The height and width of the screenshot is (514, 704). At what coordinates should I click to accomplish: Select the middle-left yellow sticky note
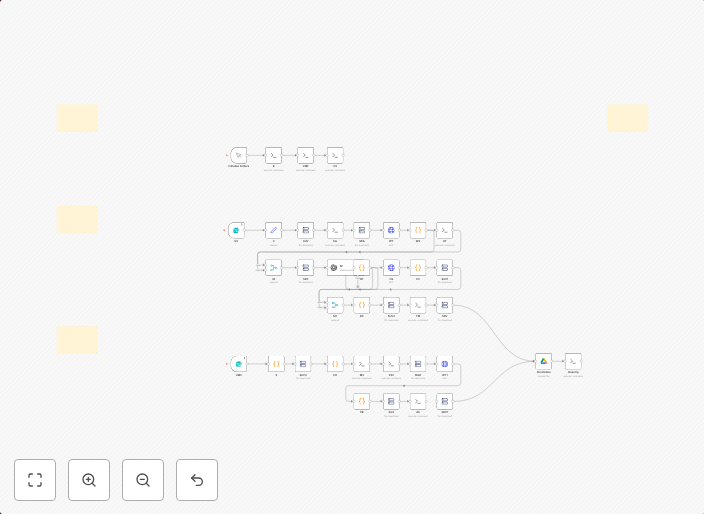click(77, 220)
